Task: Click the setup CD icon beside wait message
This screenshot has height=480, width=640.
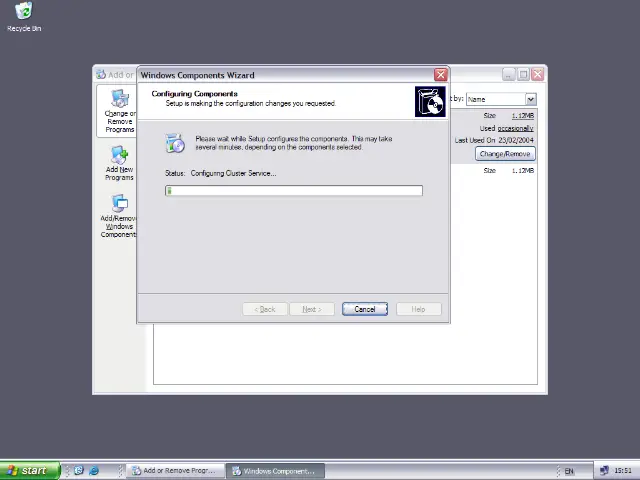Action: point(176,143)
